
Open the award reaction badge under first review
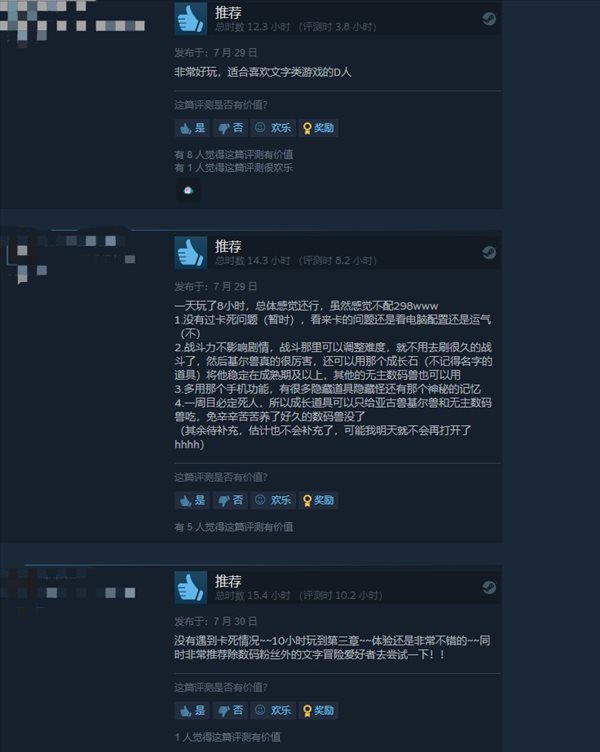point(188,190)
